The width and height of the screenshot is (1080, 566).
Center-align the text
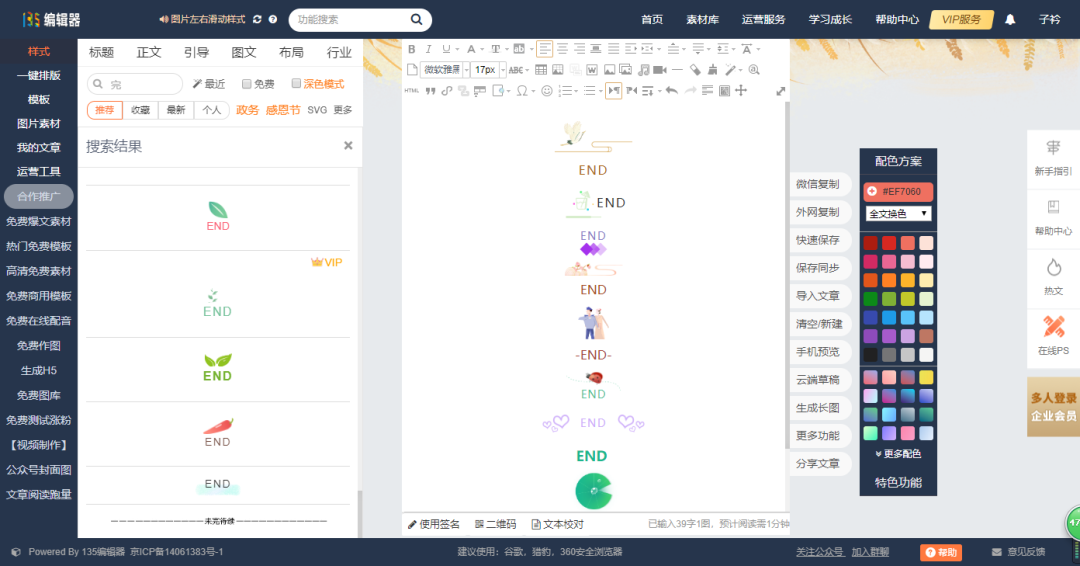563,49
